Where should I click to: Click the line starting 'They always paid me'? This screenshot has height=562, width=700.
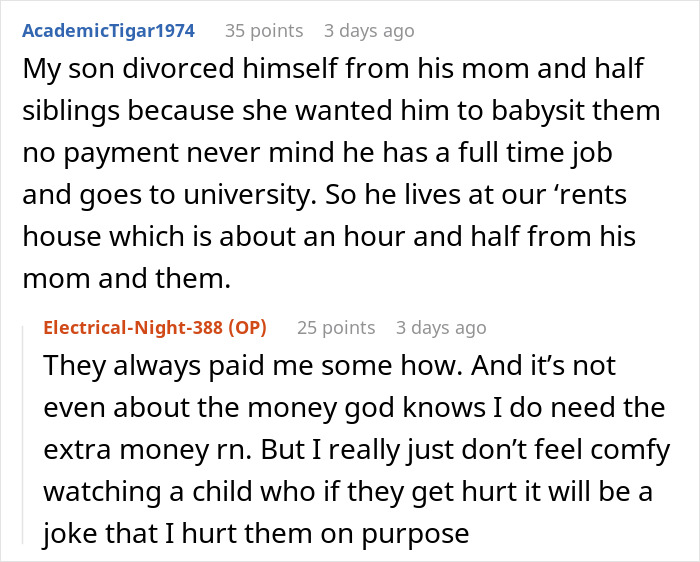(330, 365)
